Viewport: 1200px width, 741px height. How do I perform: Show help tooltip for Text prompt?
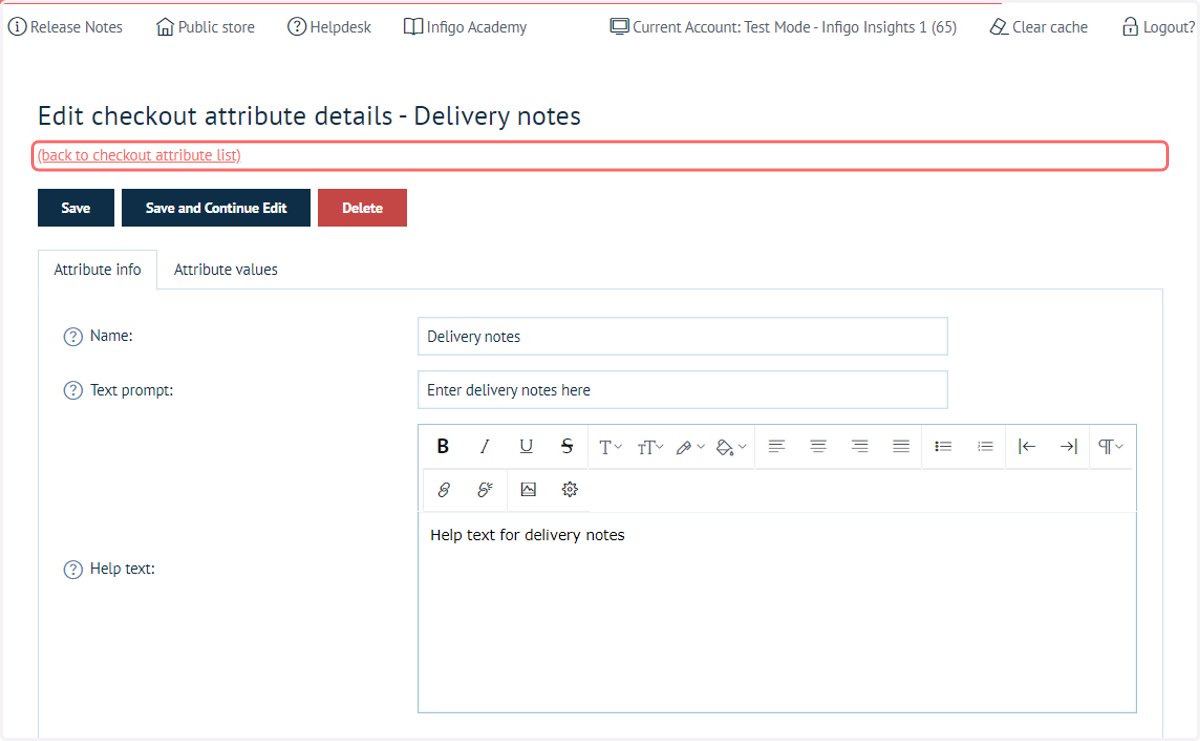[73, 391]
